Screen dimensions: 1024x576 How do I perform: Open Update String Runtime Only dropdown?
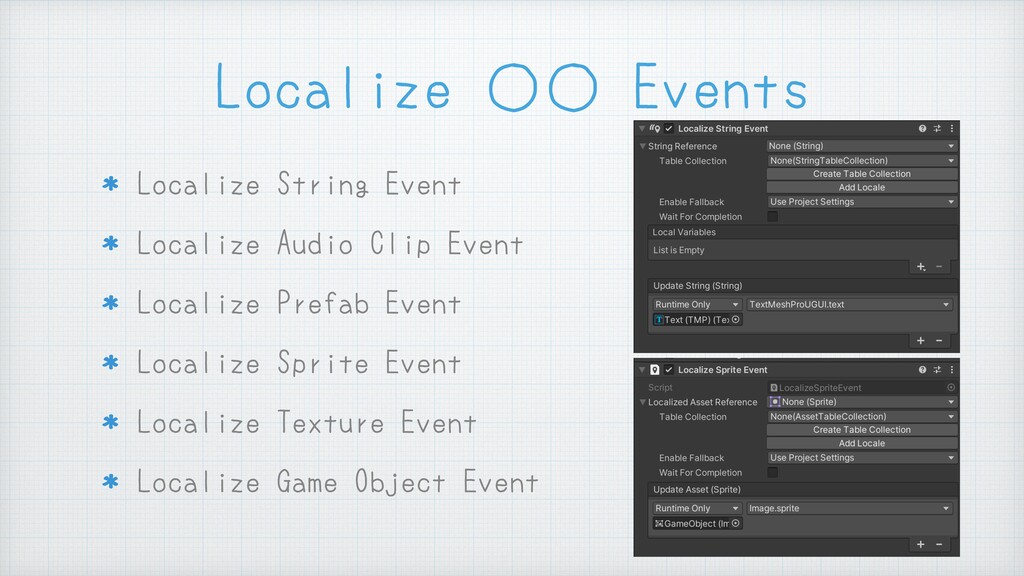pyautogui.click(x=697, y=304)
